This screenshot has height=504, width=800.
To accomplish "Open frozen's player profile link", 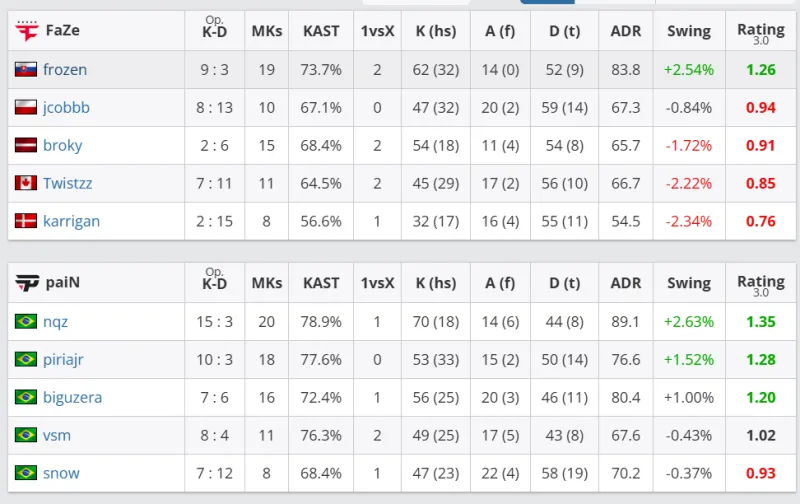I will 65,69.
